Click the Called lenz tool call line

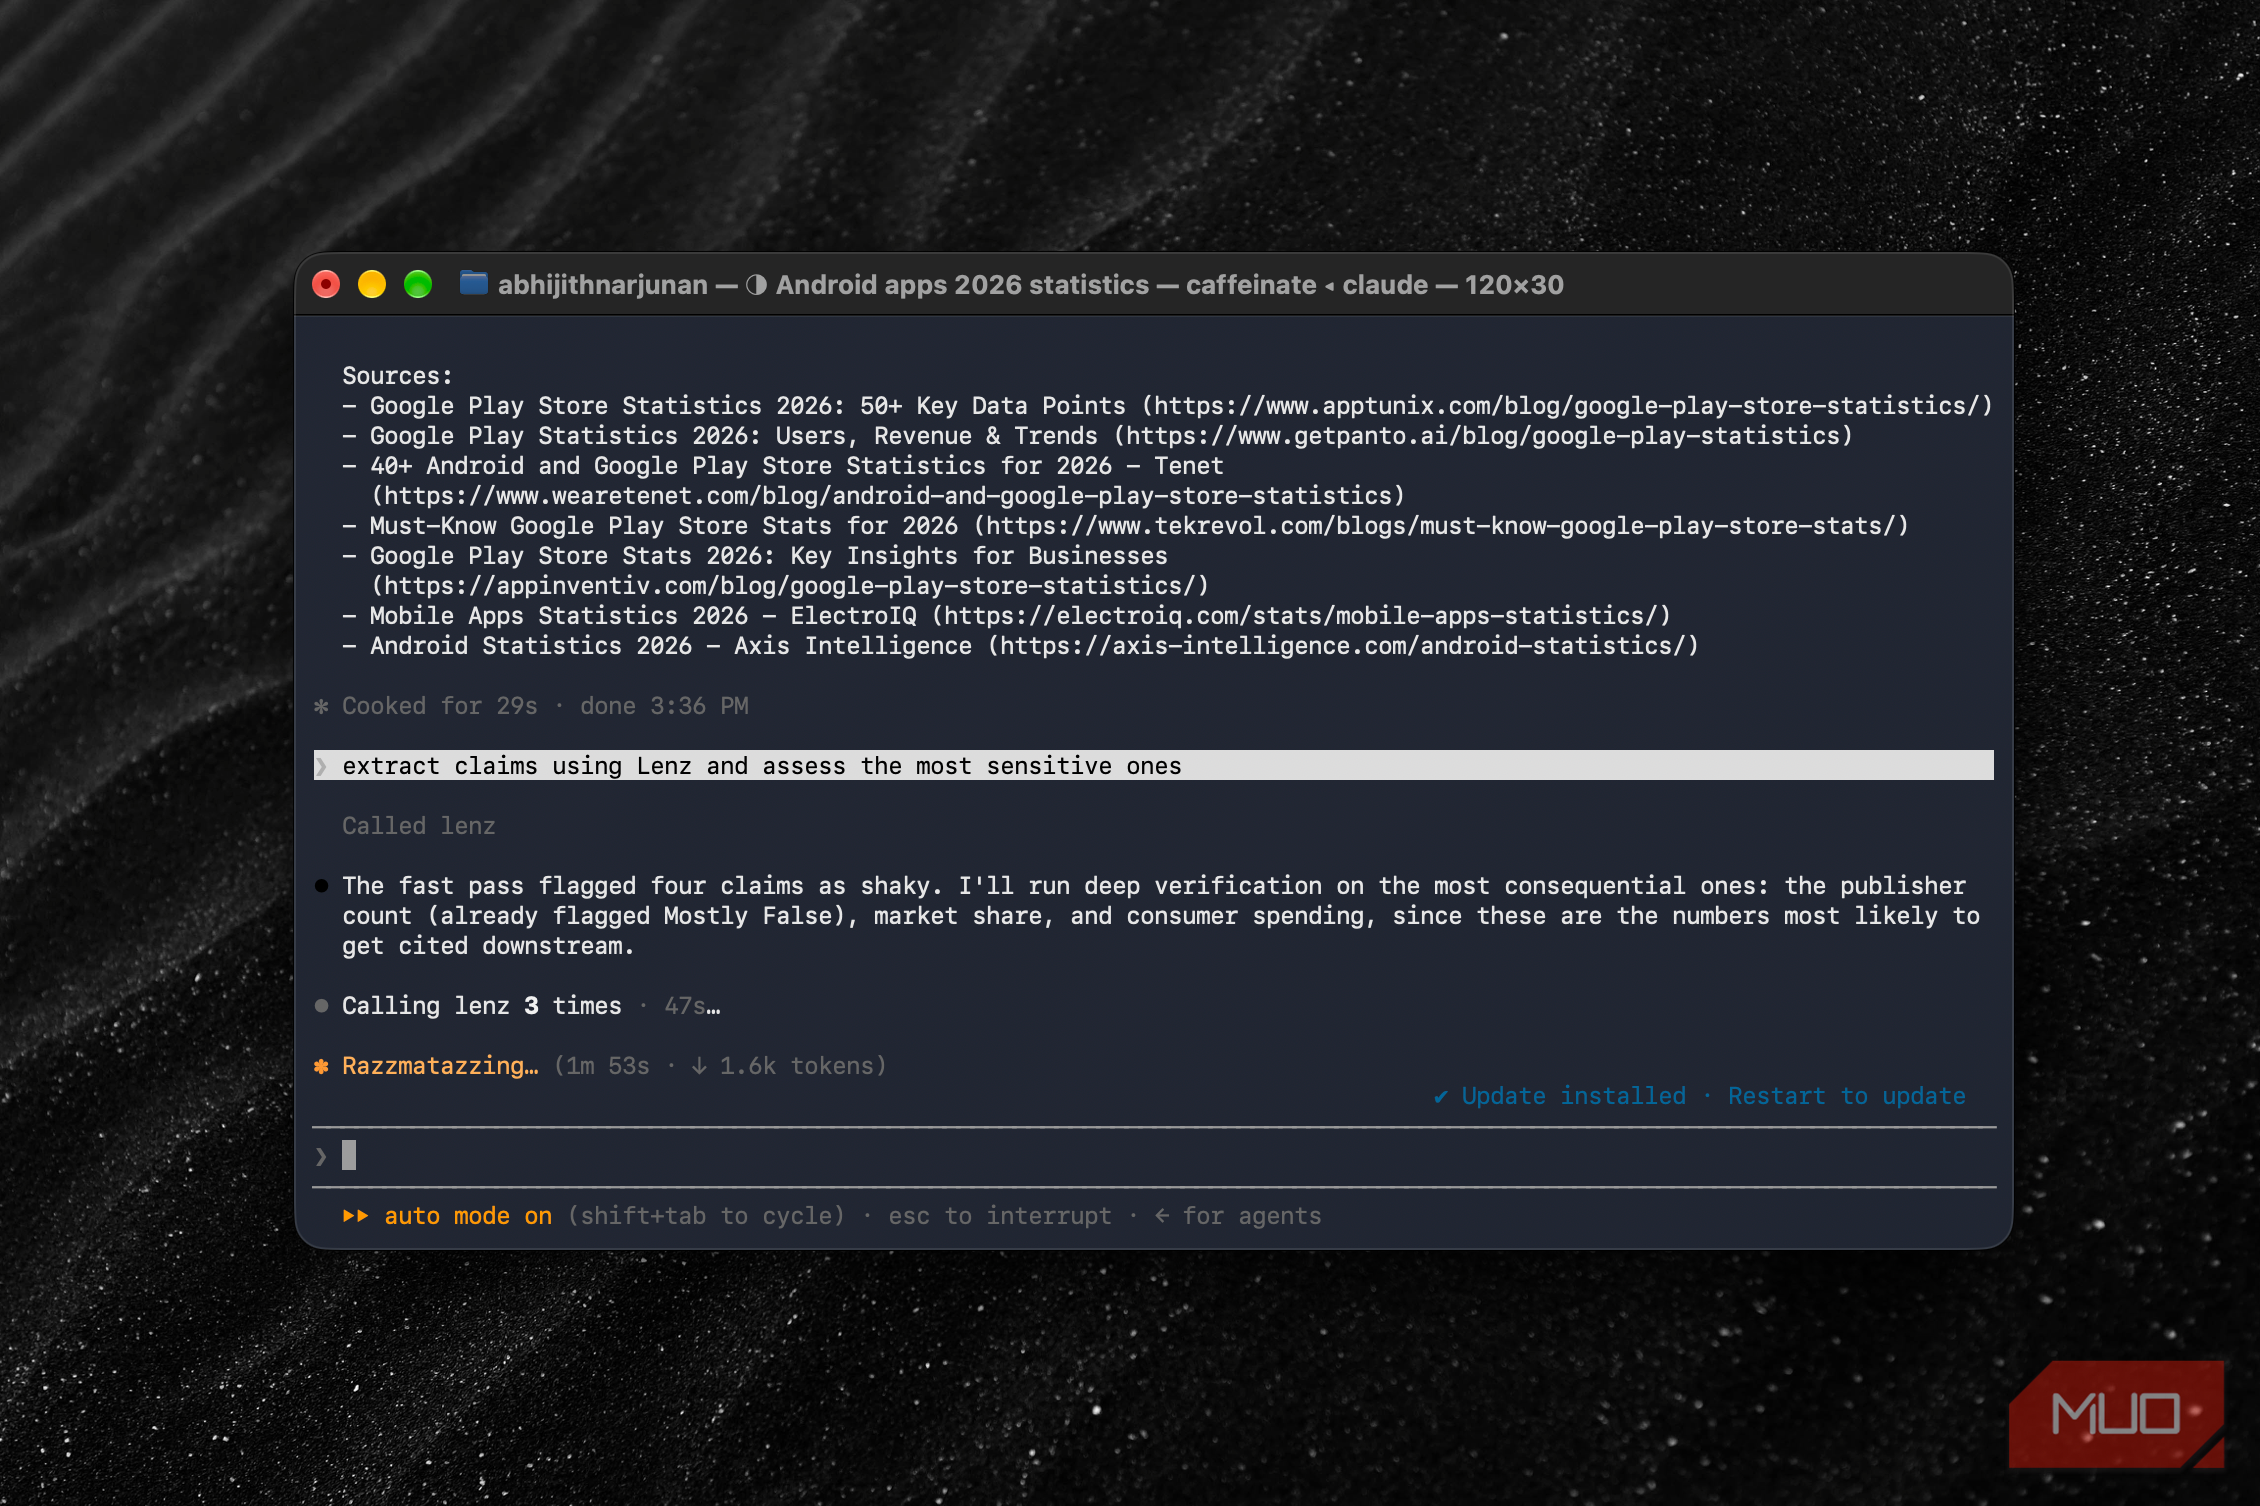(419, 826)
